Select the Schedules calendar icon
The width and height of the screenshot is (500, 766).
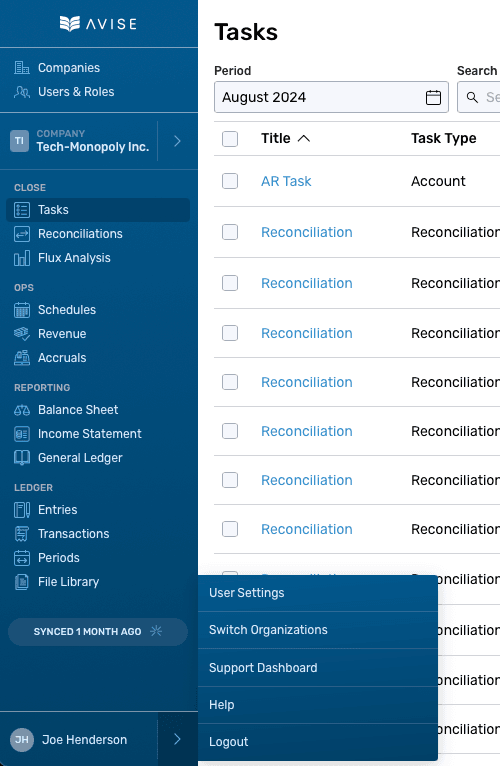(22, 310)
